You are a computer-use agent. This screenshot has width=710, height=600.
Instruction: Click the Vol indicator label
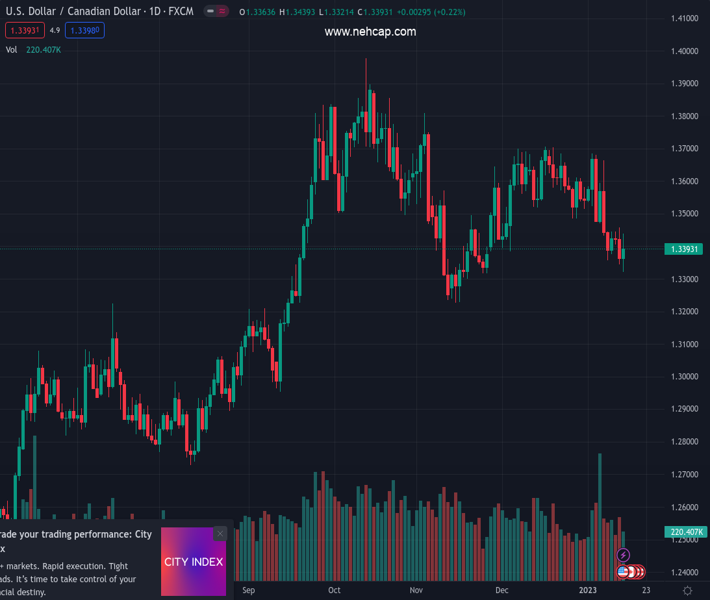12,49
